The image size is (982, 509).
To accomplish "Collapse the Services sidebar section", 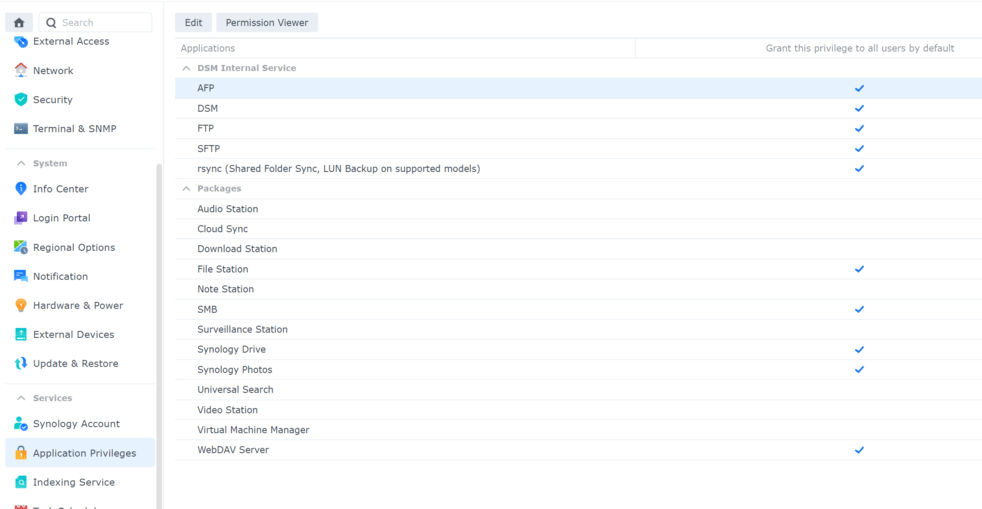I will click(21, 398).
